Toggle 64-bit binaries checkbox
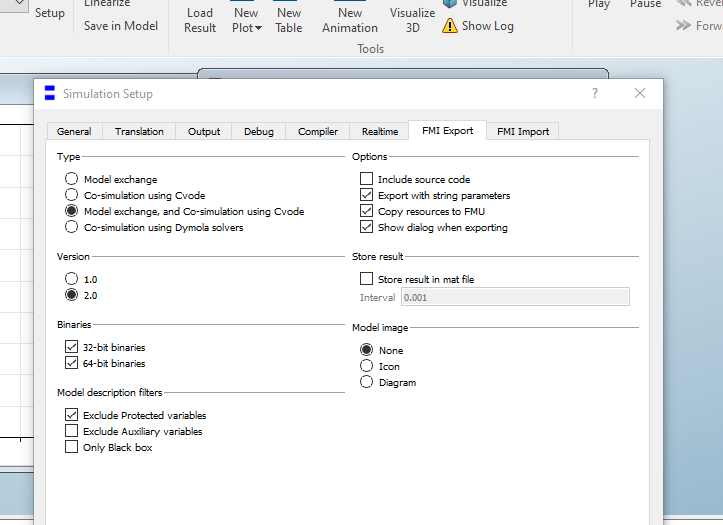The width and height of the screenshot is (723, 525). point(71,363)
